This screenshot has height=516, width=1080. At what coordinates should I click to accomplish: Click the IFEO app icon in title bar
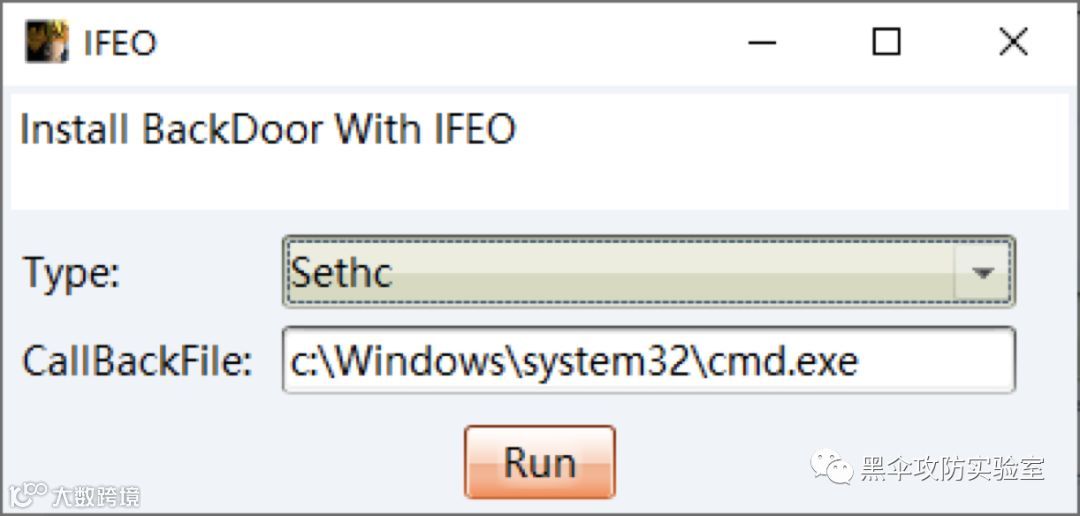point(47,42)
